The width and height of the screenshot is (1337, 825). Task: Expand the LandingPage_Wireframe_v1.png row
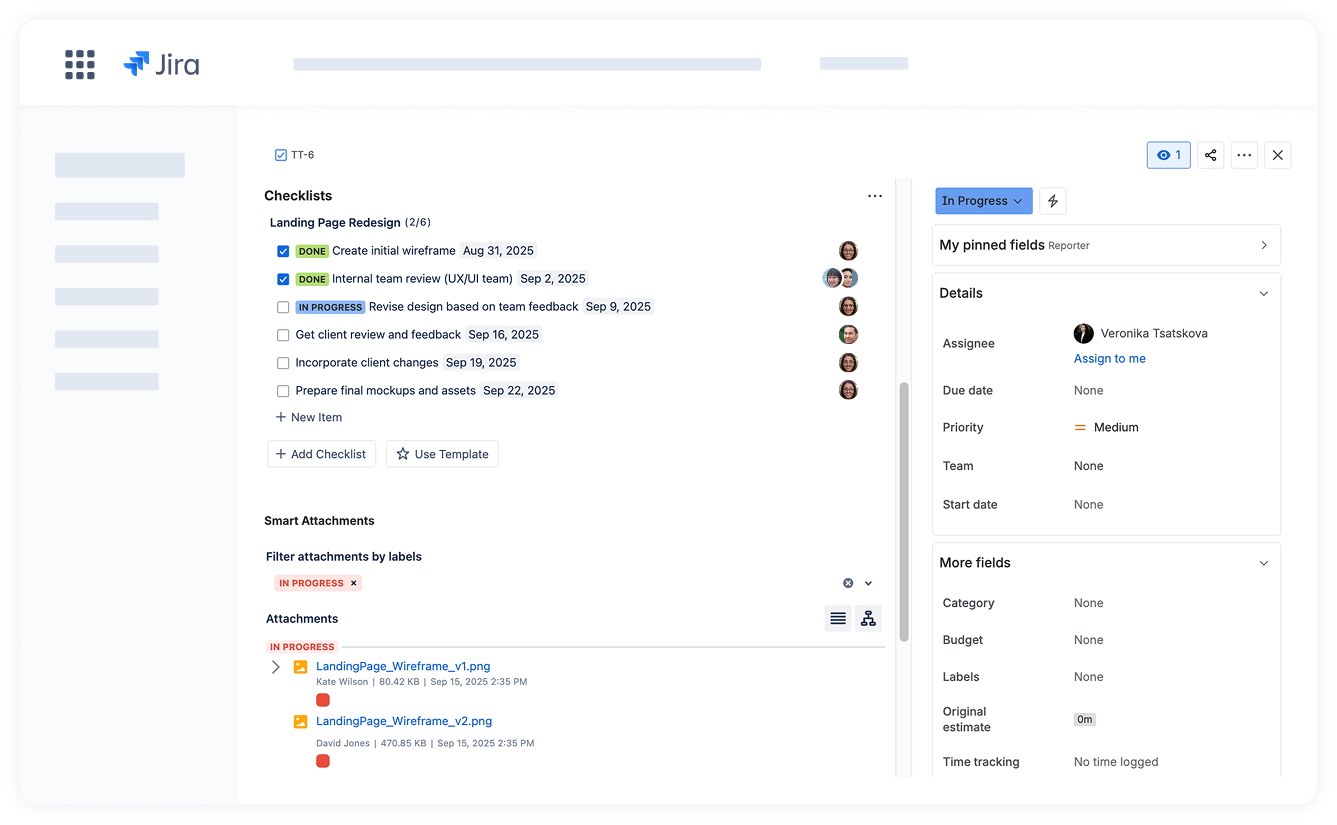(276, 667)
